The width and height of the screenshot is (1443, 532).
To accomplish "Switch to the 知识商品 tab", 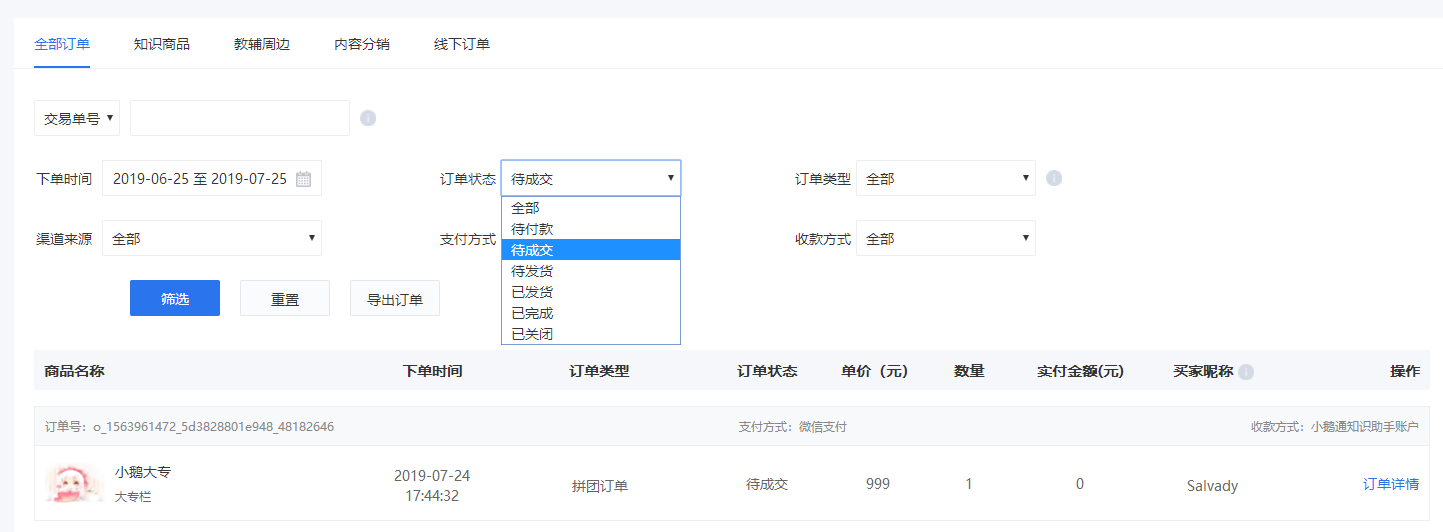I will [x=162, y=44].
